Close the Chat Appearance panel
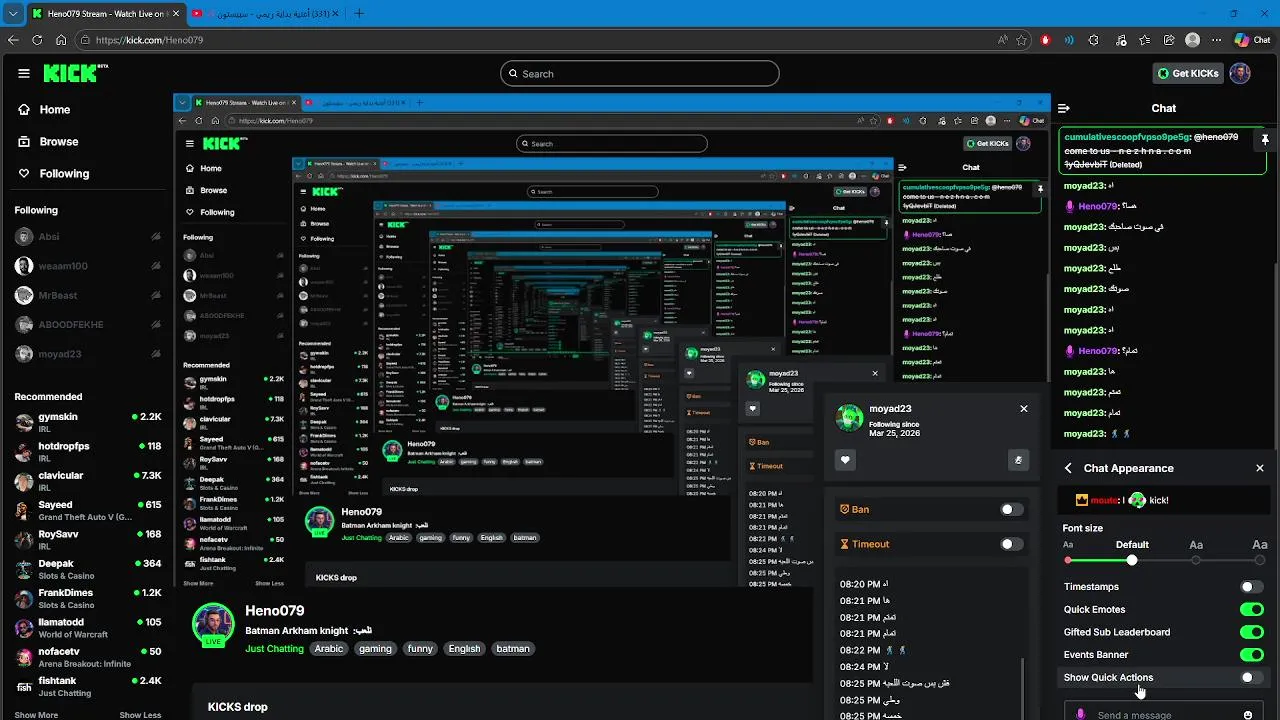This screenshot has height=720, width=1280. pos(1260,468)
